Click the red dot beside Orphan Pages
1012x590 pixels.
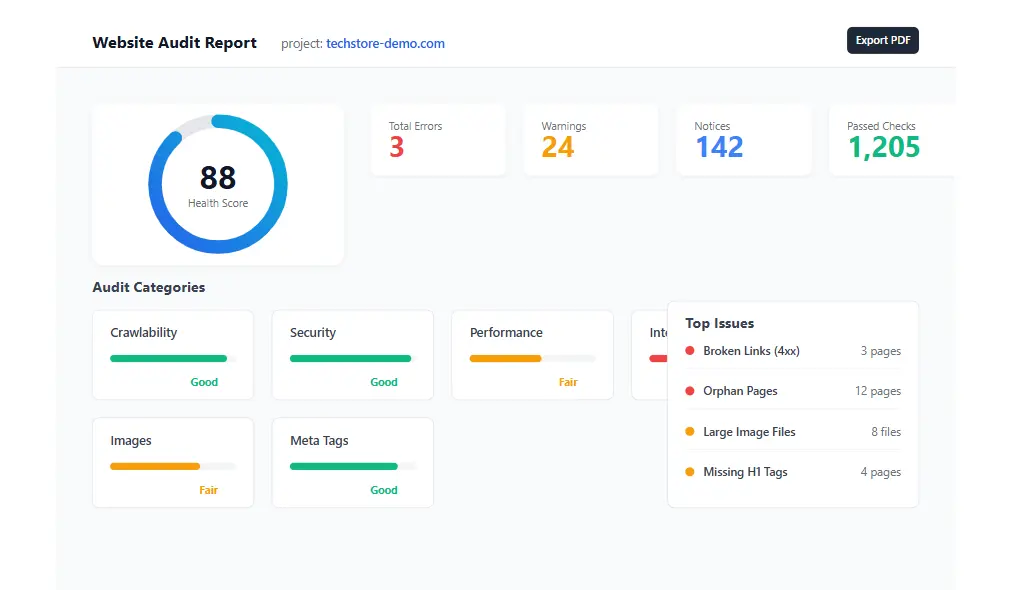click(x=690, y=391)
